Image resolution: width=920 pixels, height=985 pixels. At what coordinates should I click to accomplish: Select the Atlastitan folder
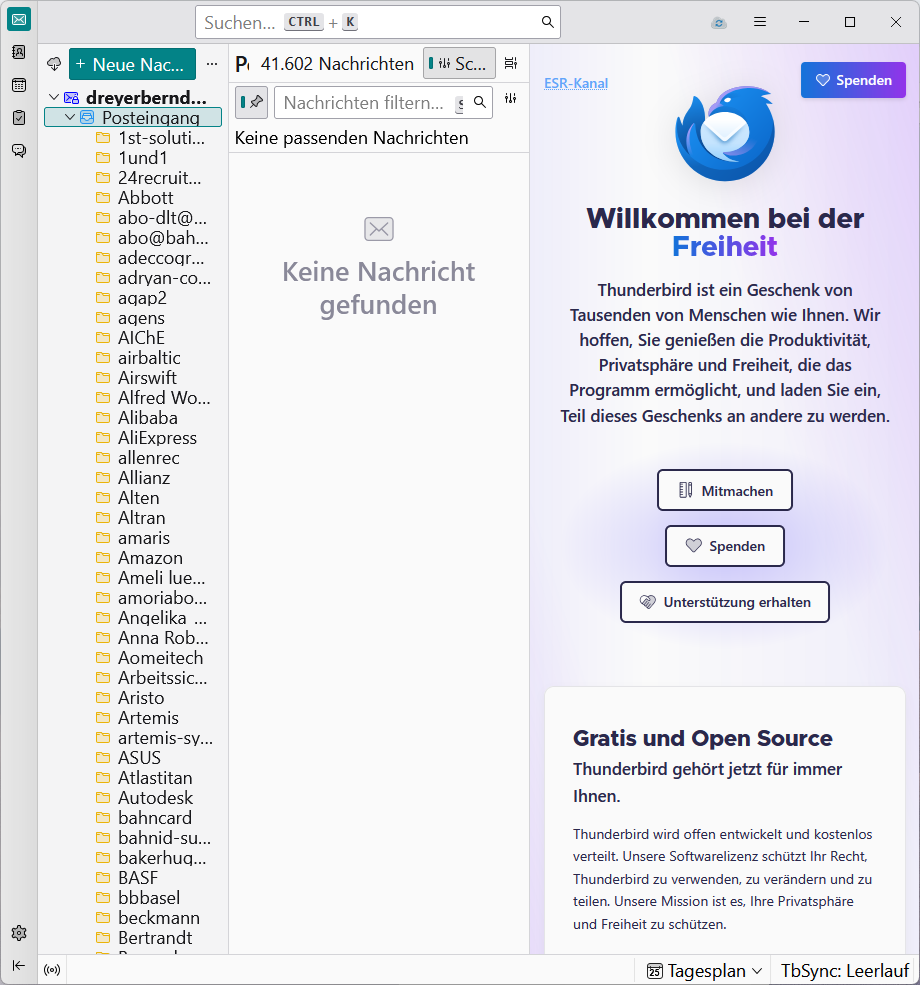pyautogui.click(x=155, y=778)
